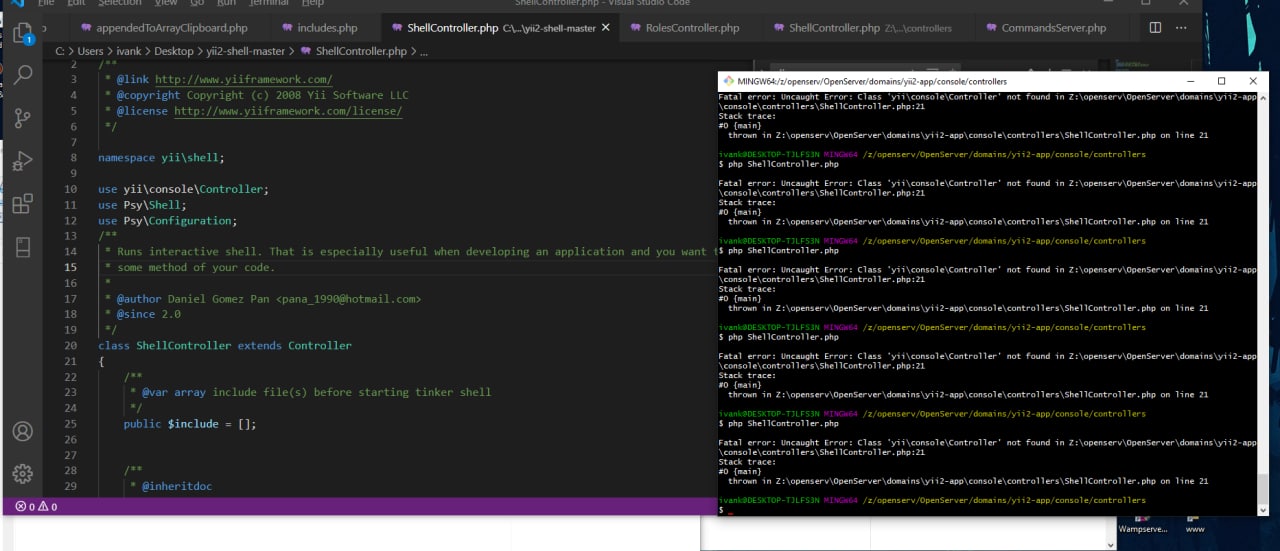Click the split editor right icon
The width and height of the screenshot is (1280, 551).
(x=1155, y=28)
